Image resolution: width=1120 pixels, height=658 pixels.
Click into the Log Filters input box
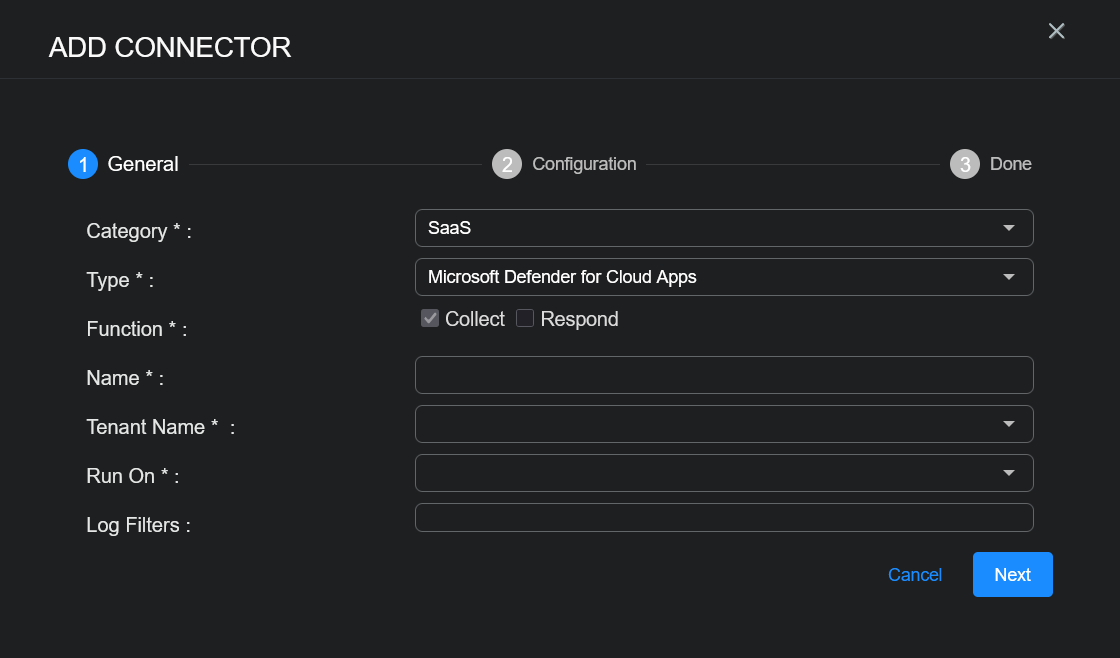pyautogui.click(x=723, y=518)
